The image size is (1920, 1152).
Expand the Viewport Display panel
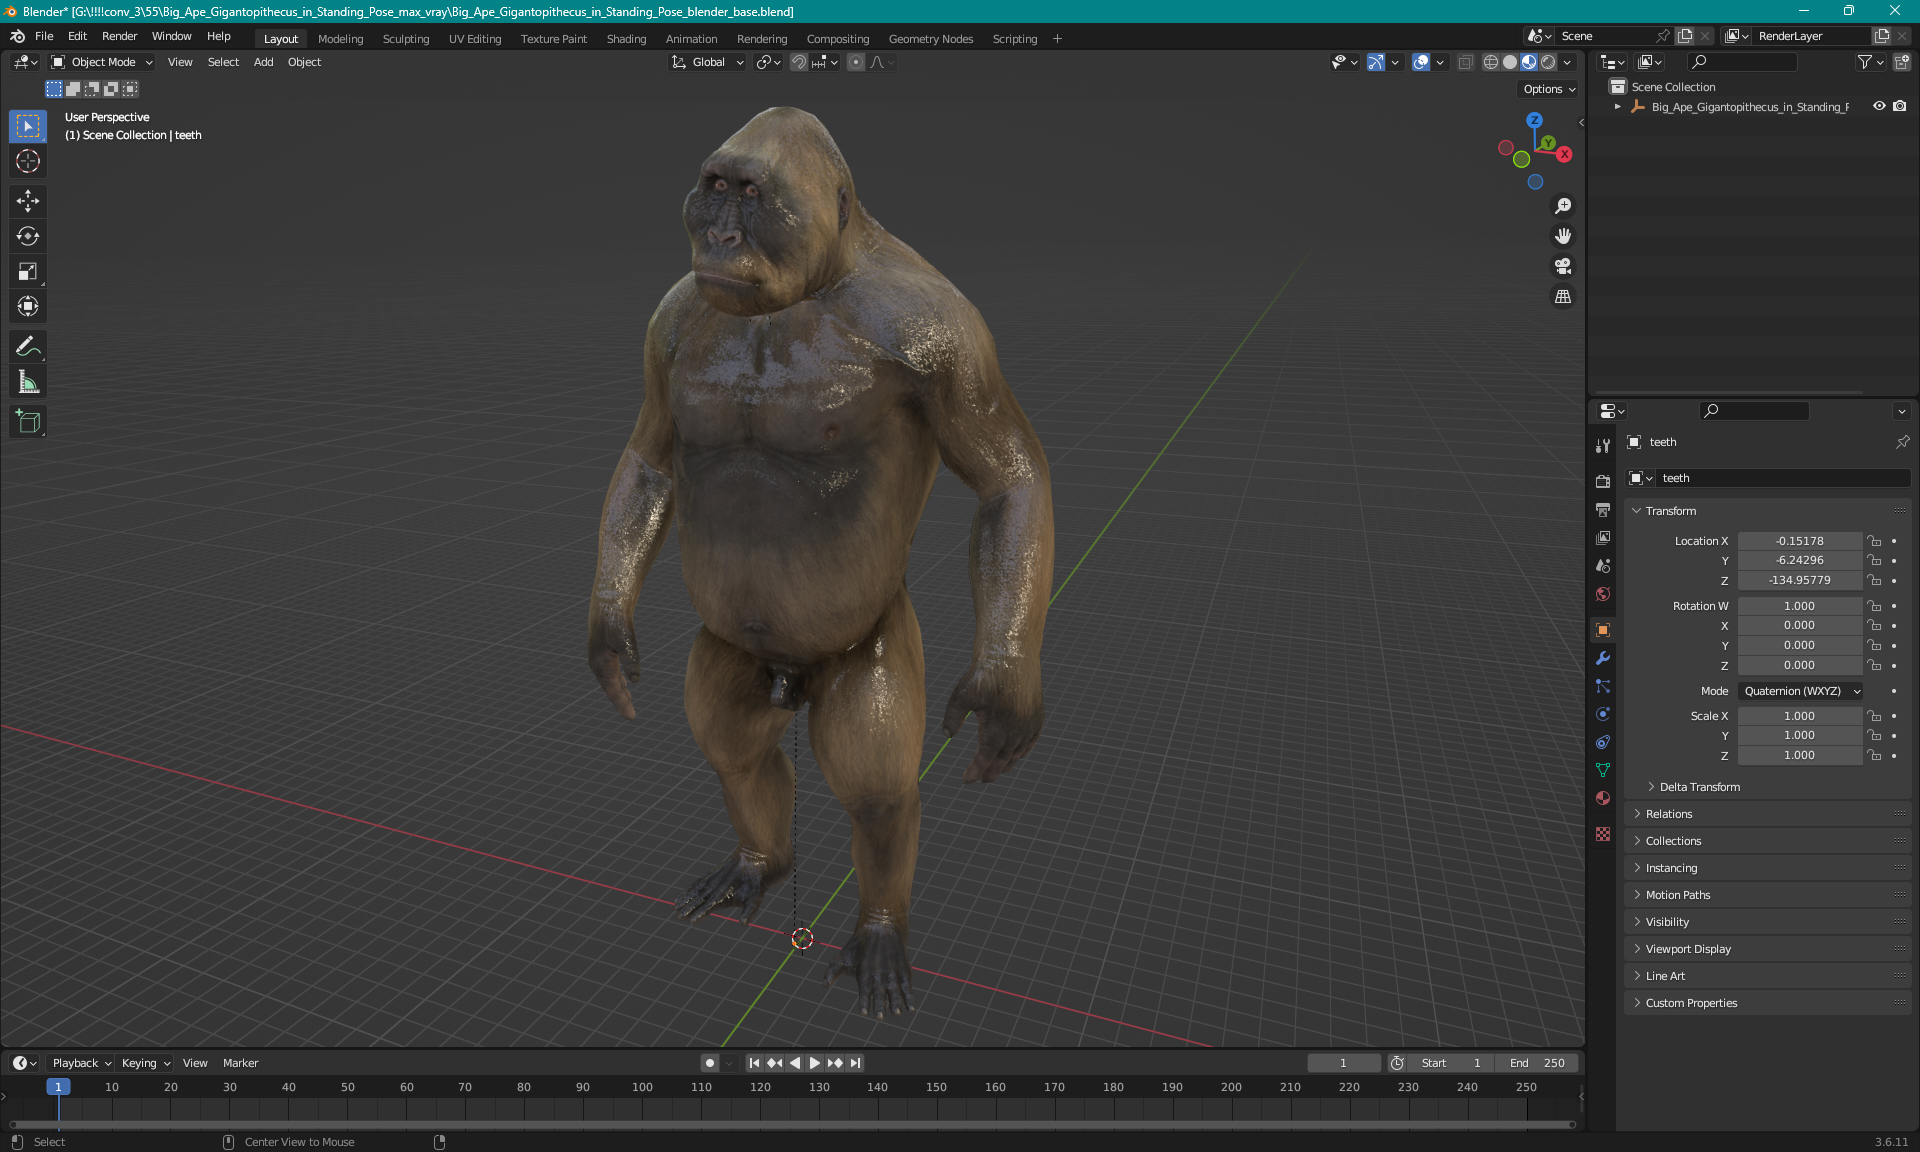(x=1688, y=949)
